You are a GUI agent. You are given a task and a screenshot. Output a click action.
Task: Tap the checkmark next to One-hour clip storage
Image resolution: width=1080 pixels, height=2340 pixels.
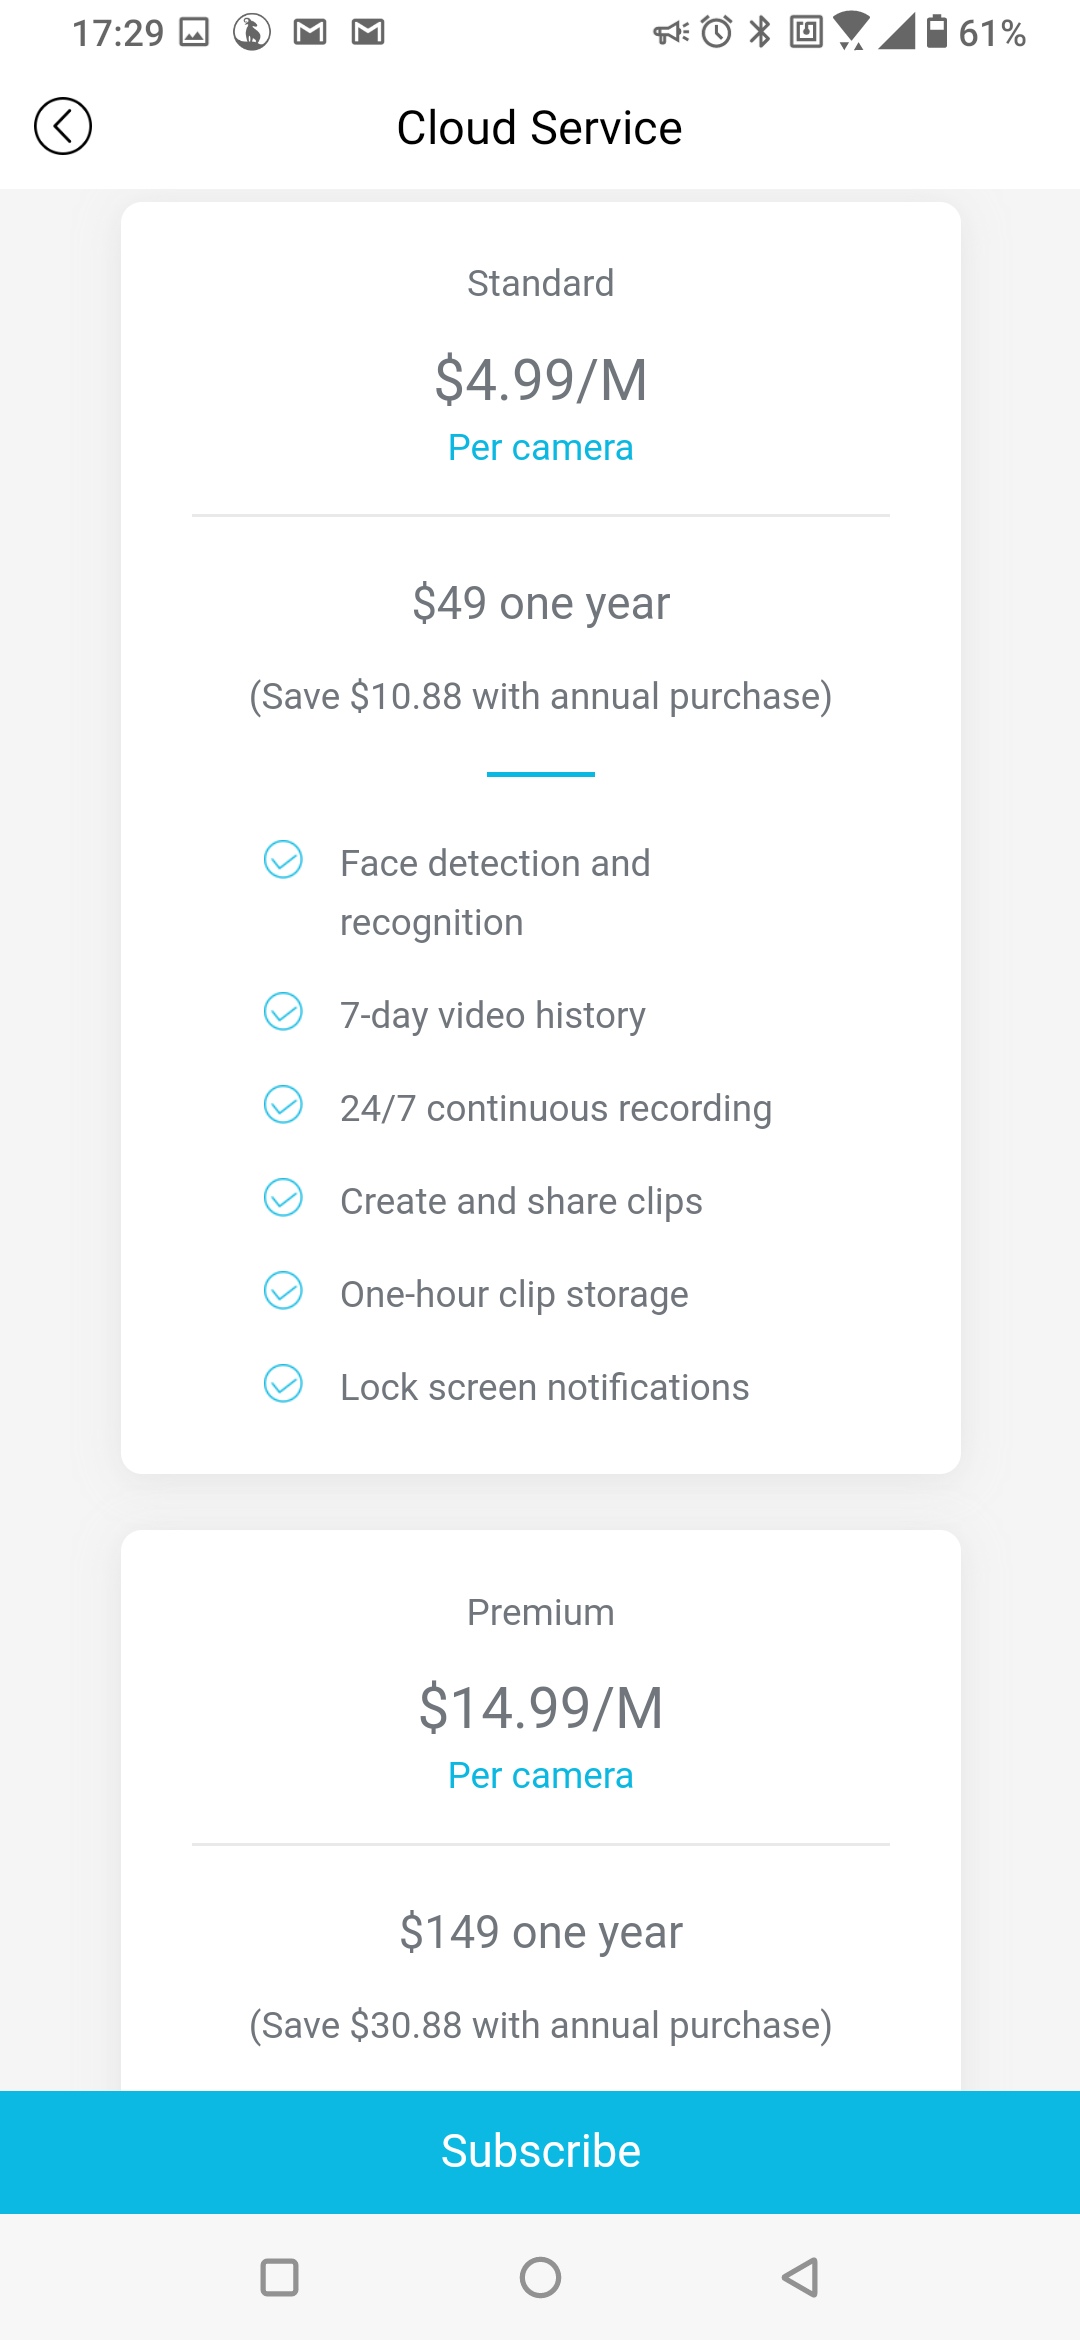(283, 1290)
